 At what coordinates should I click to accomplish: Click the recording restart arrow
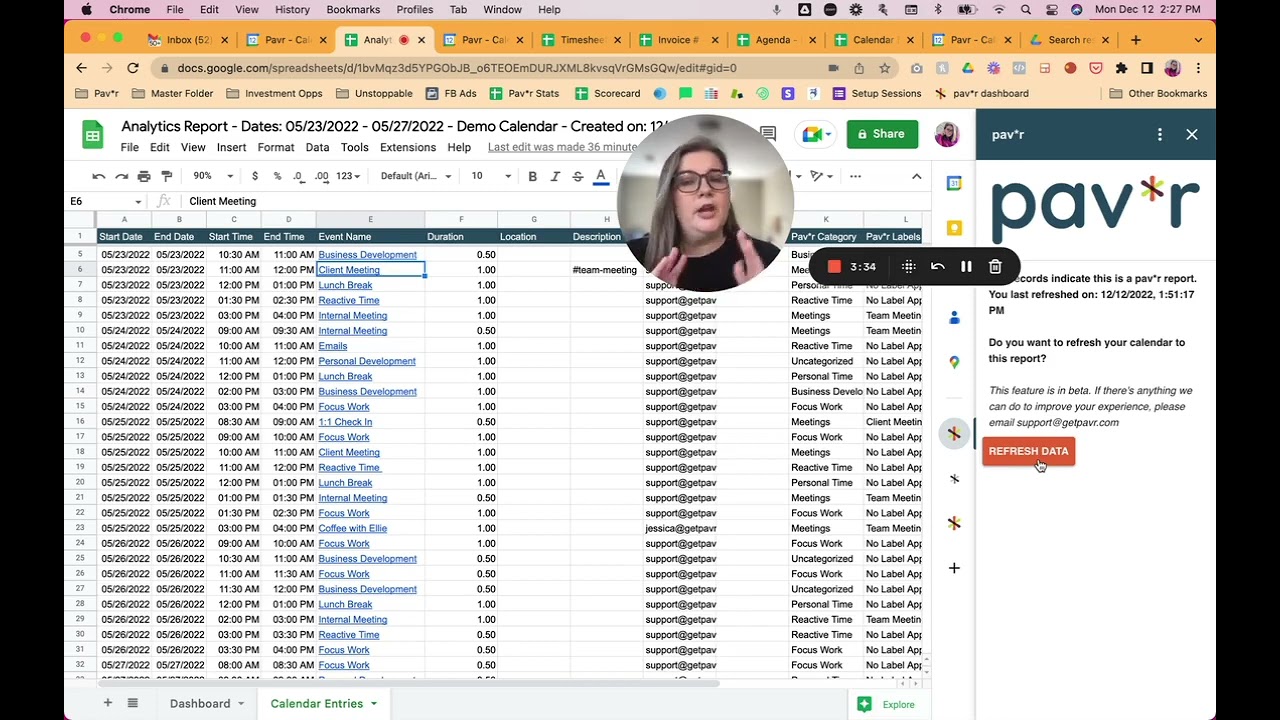tap(937, 267)
